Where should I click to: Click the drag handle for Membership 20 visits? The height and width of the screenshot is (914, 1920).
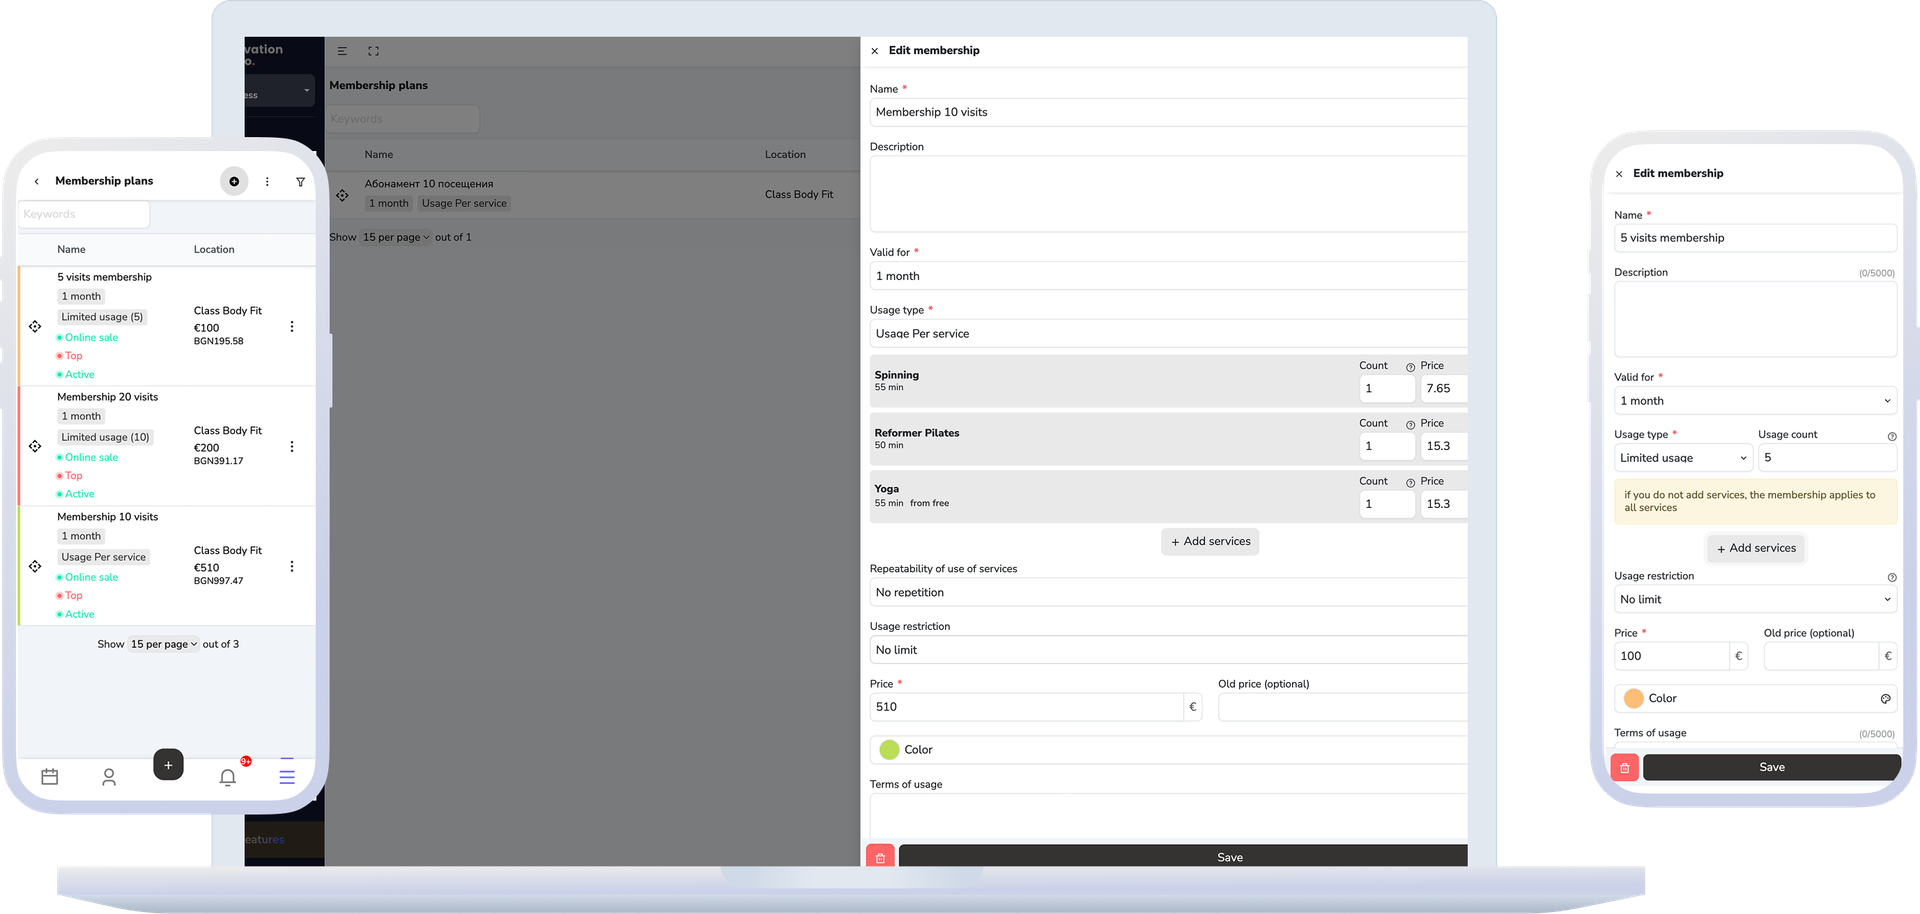[x=35, y=446]
